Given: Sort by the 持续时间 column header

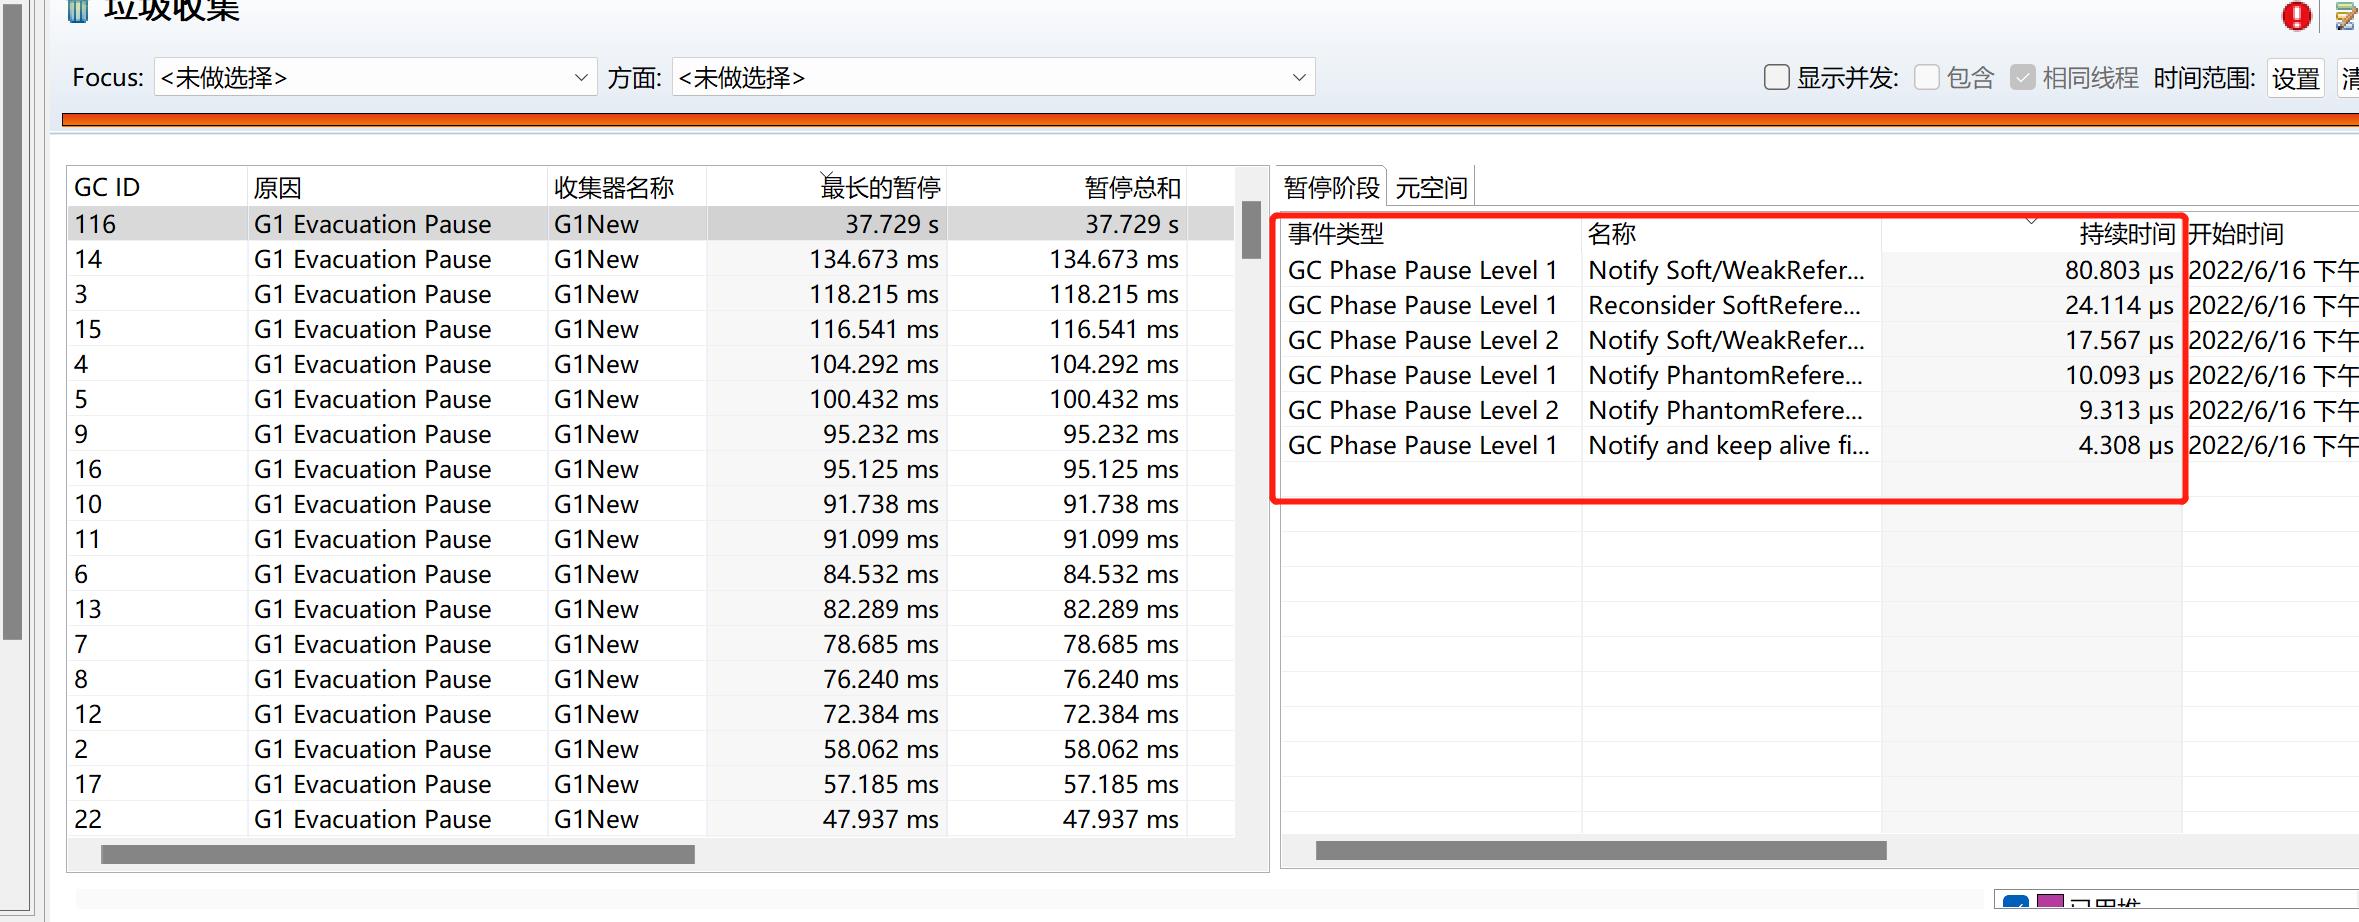Looking at the screenshot, I should click(2031, 234).
